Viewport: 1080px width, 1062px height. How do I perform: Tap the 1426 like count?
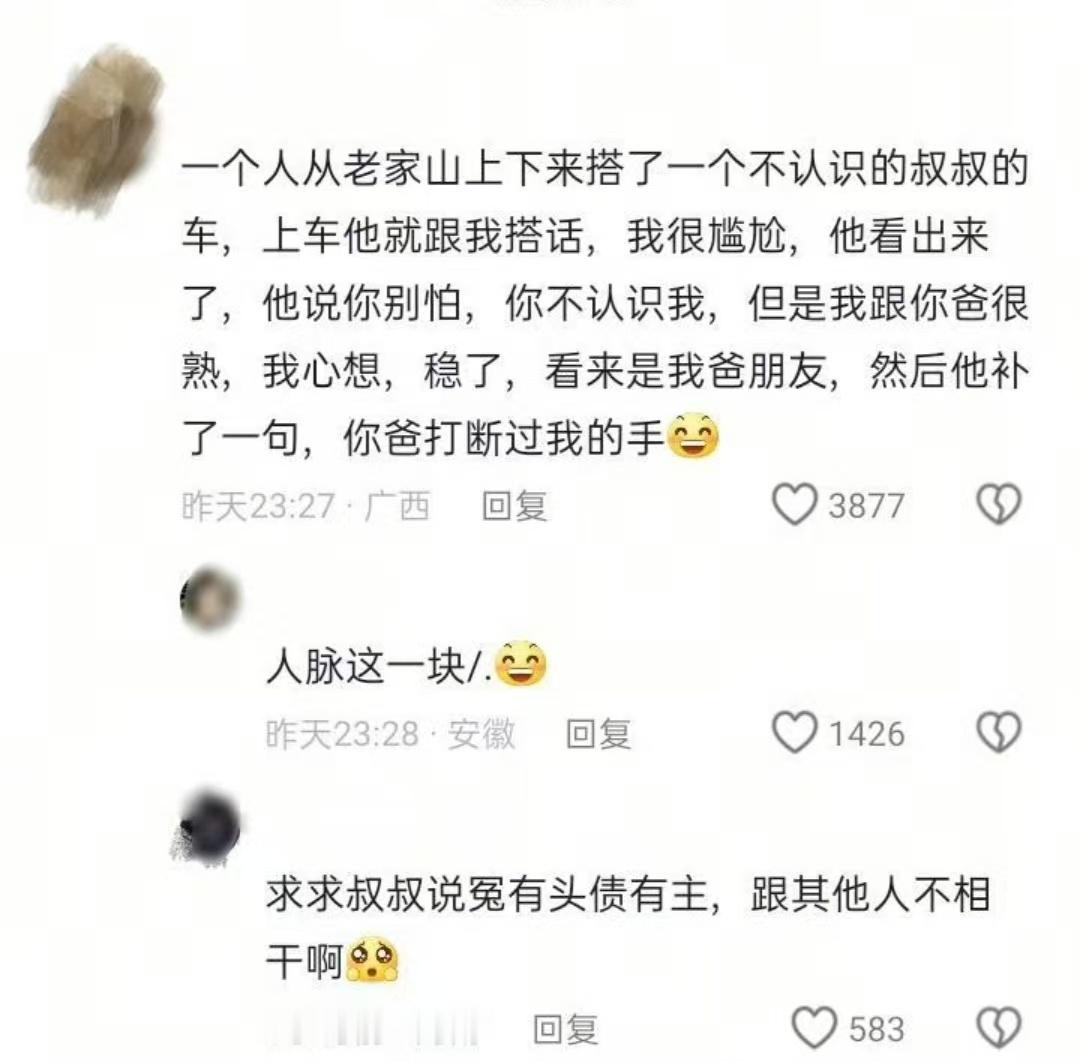pos(866,734)
